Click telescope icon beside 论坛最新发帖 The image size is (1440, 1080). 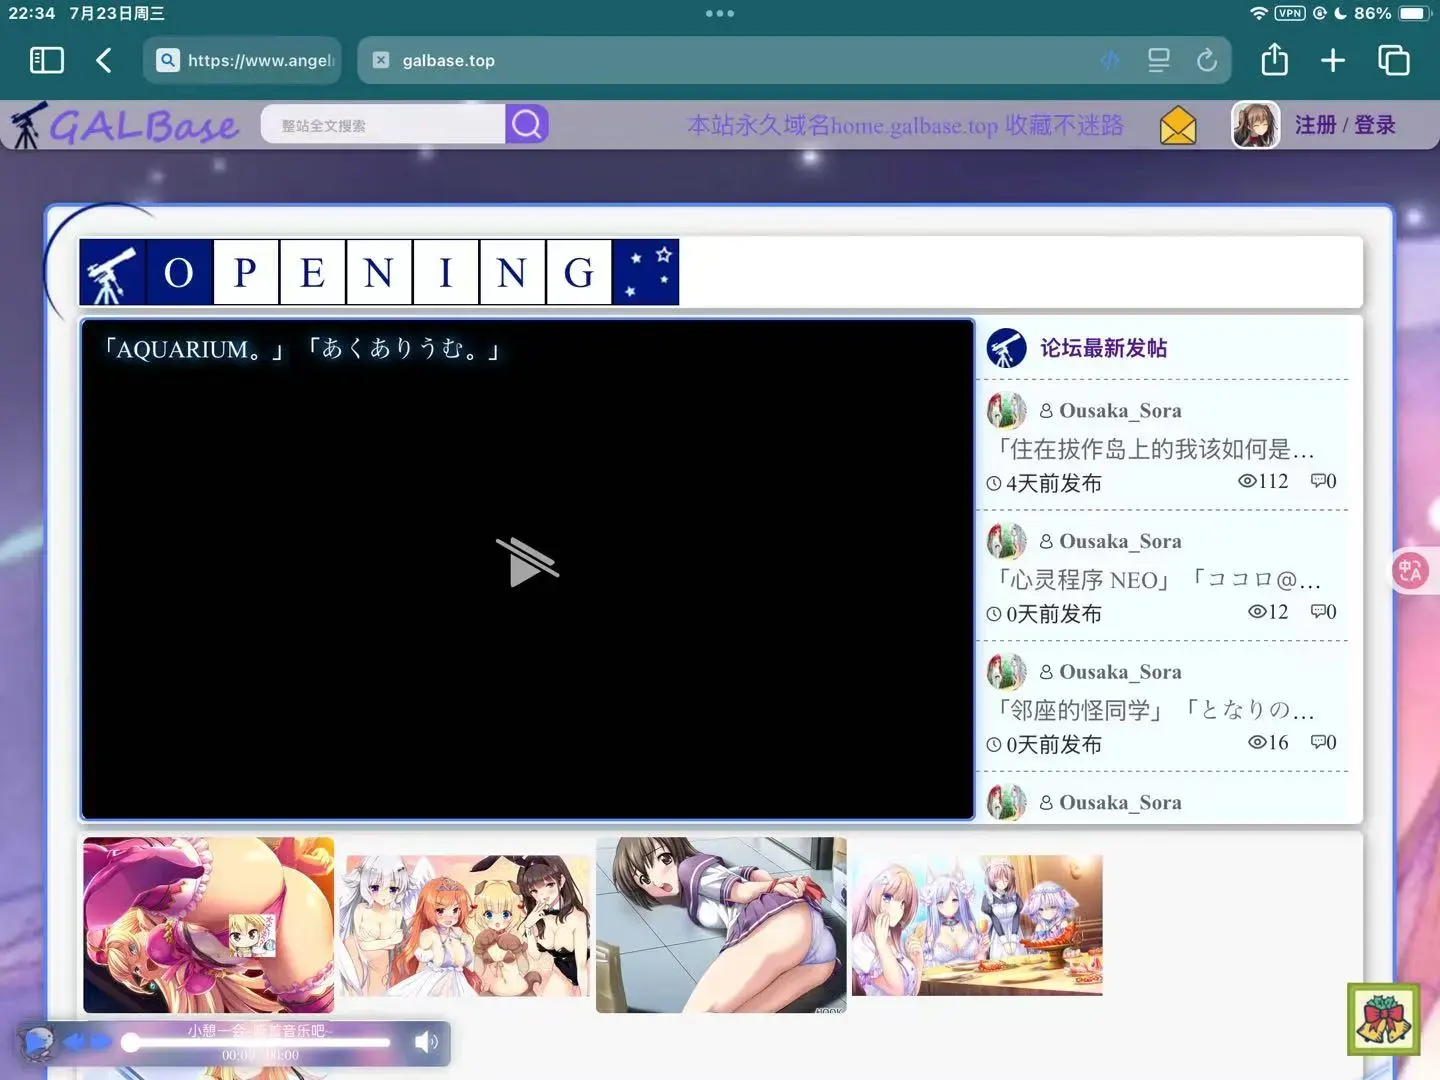coord(1006,348)
